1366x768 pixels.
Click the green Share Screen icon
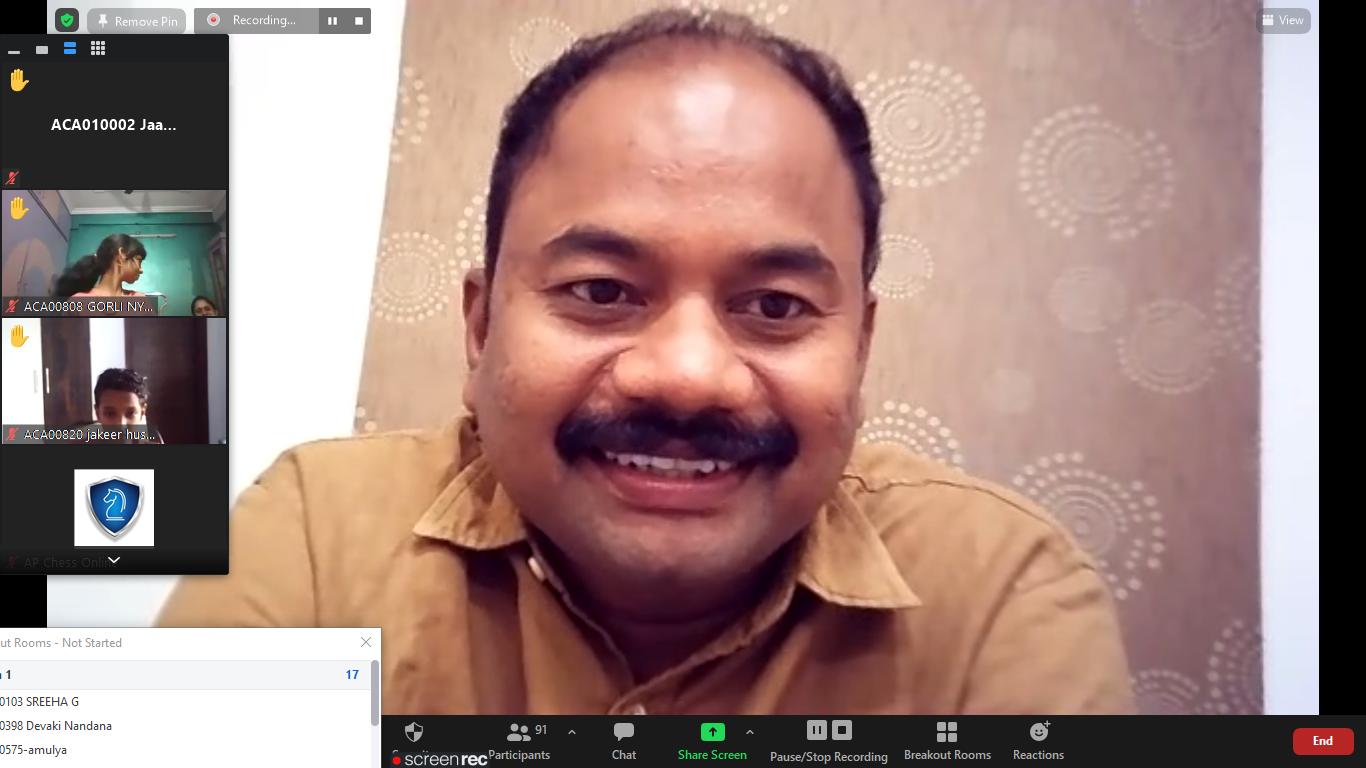tap(712, 732)
